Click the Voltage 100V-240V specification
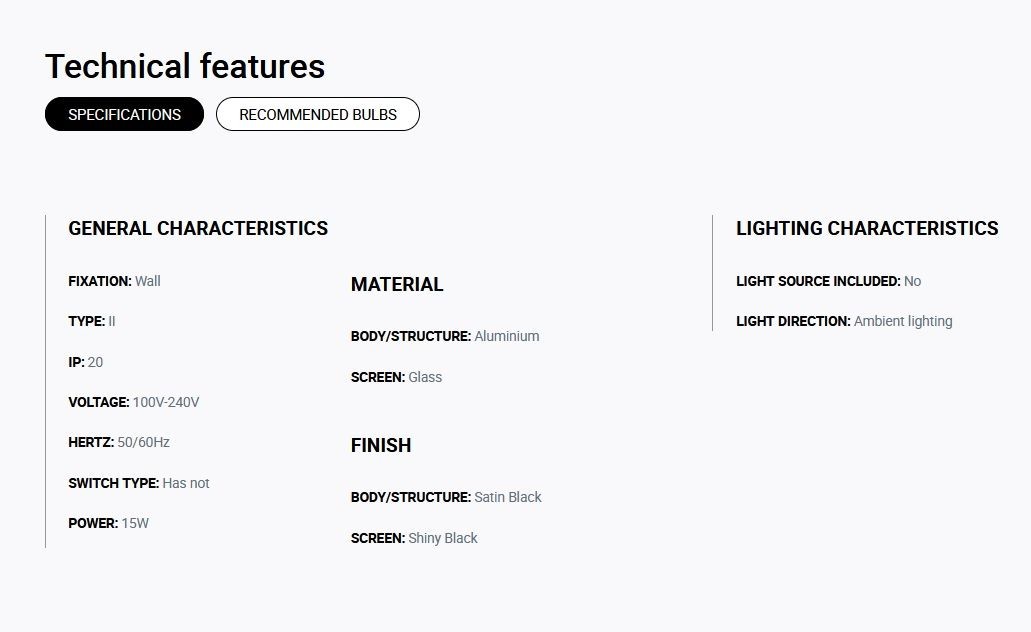This screenshot has width=1031, height=632. [133, 402]
